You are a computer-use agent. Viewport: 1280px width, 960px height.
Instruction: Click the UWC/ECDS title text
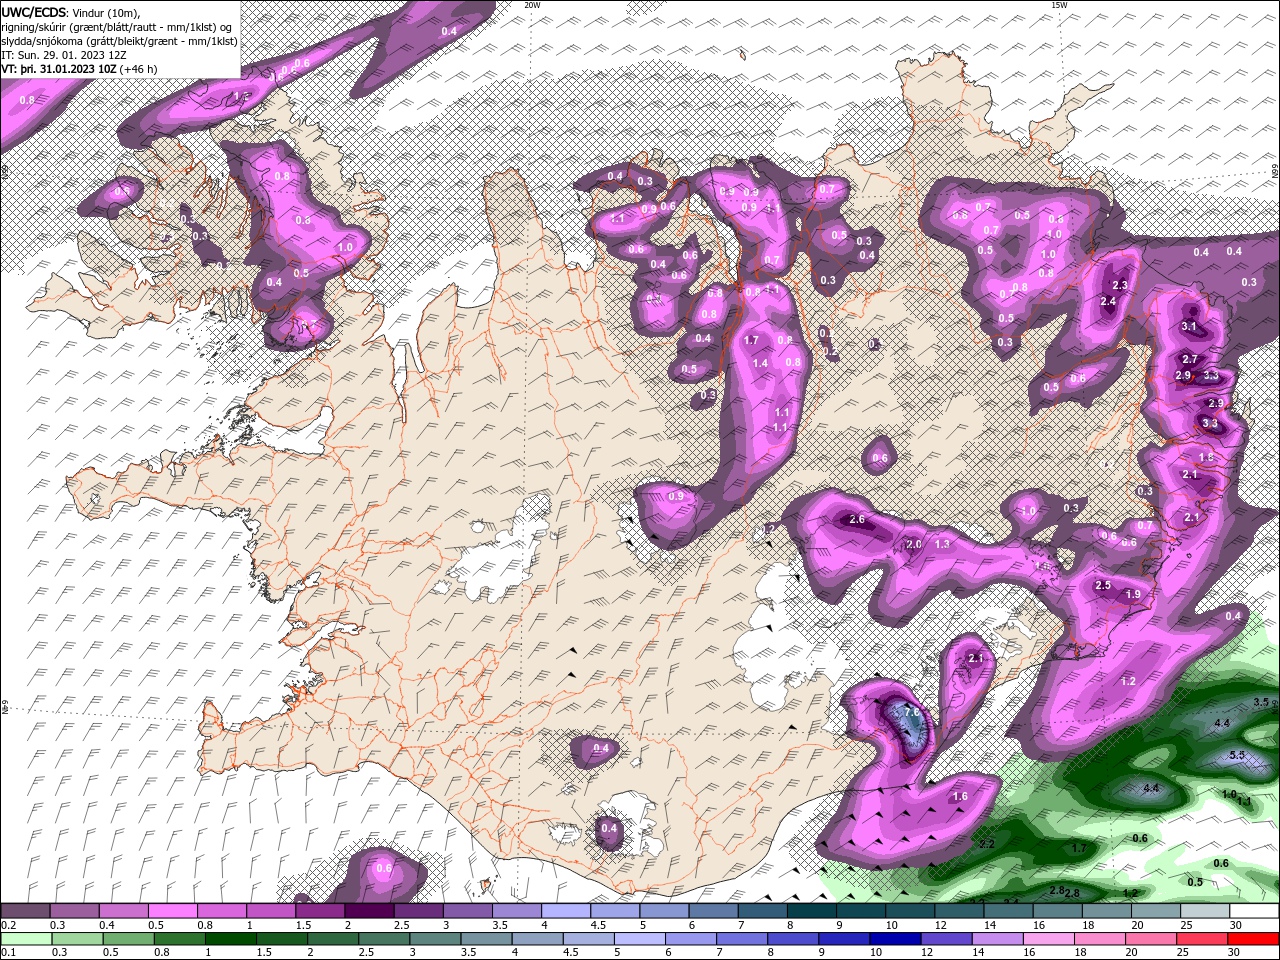click(x=34, y=11)
